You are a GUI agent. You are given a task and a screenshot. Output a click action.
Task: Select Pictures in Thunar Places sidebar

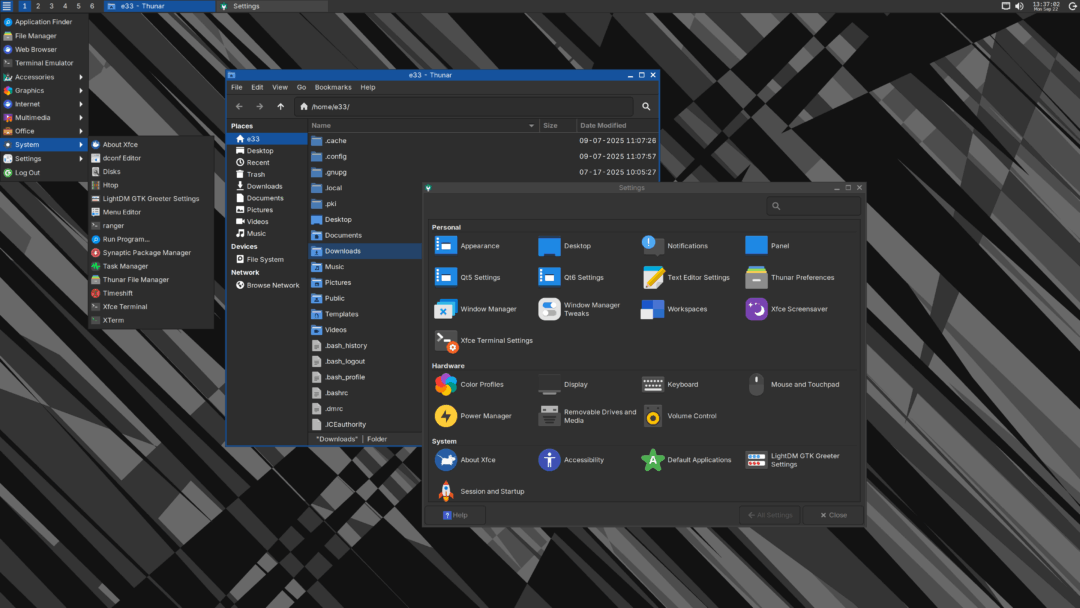[x=260, y=210]
